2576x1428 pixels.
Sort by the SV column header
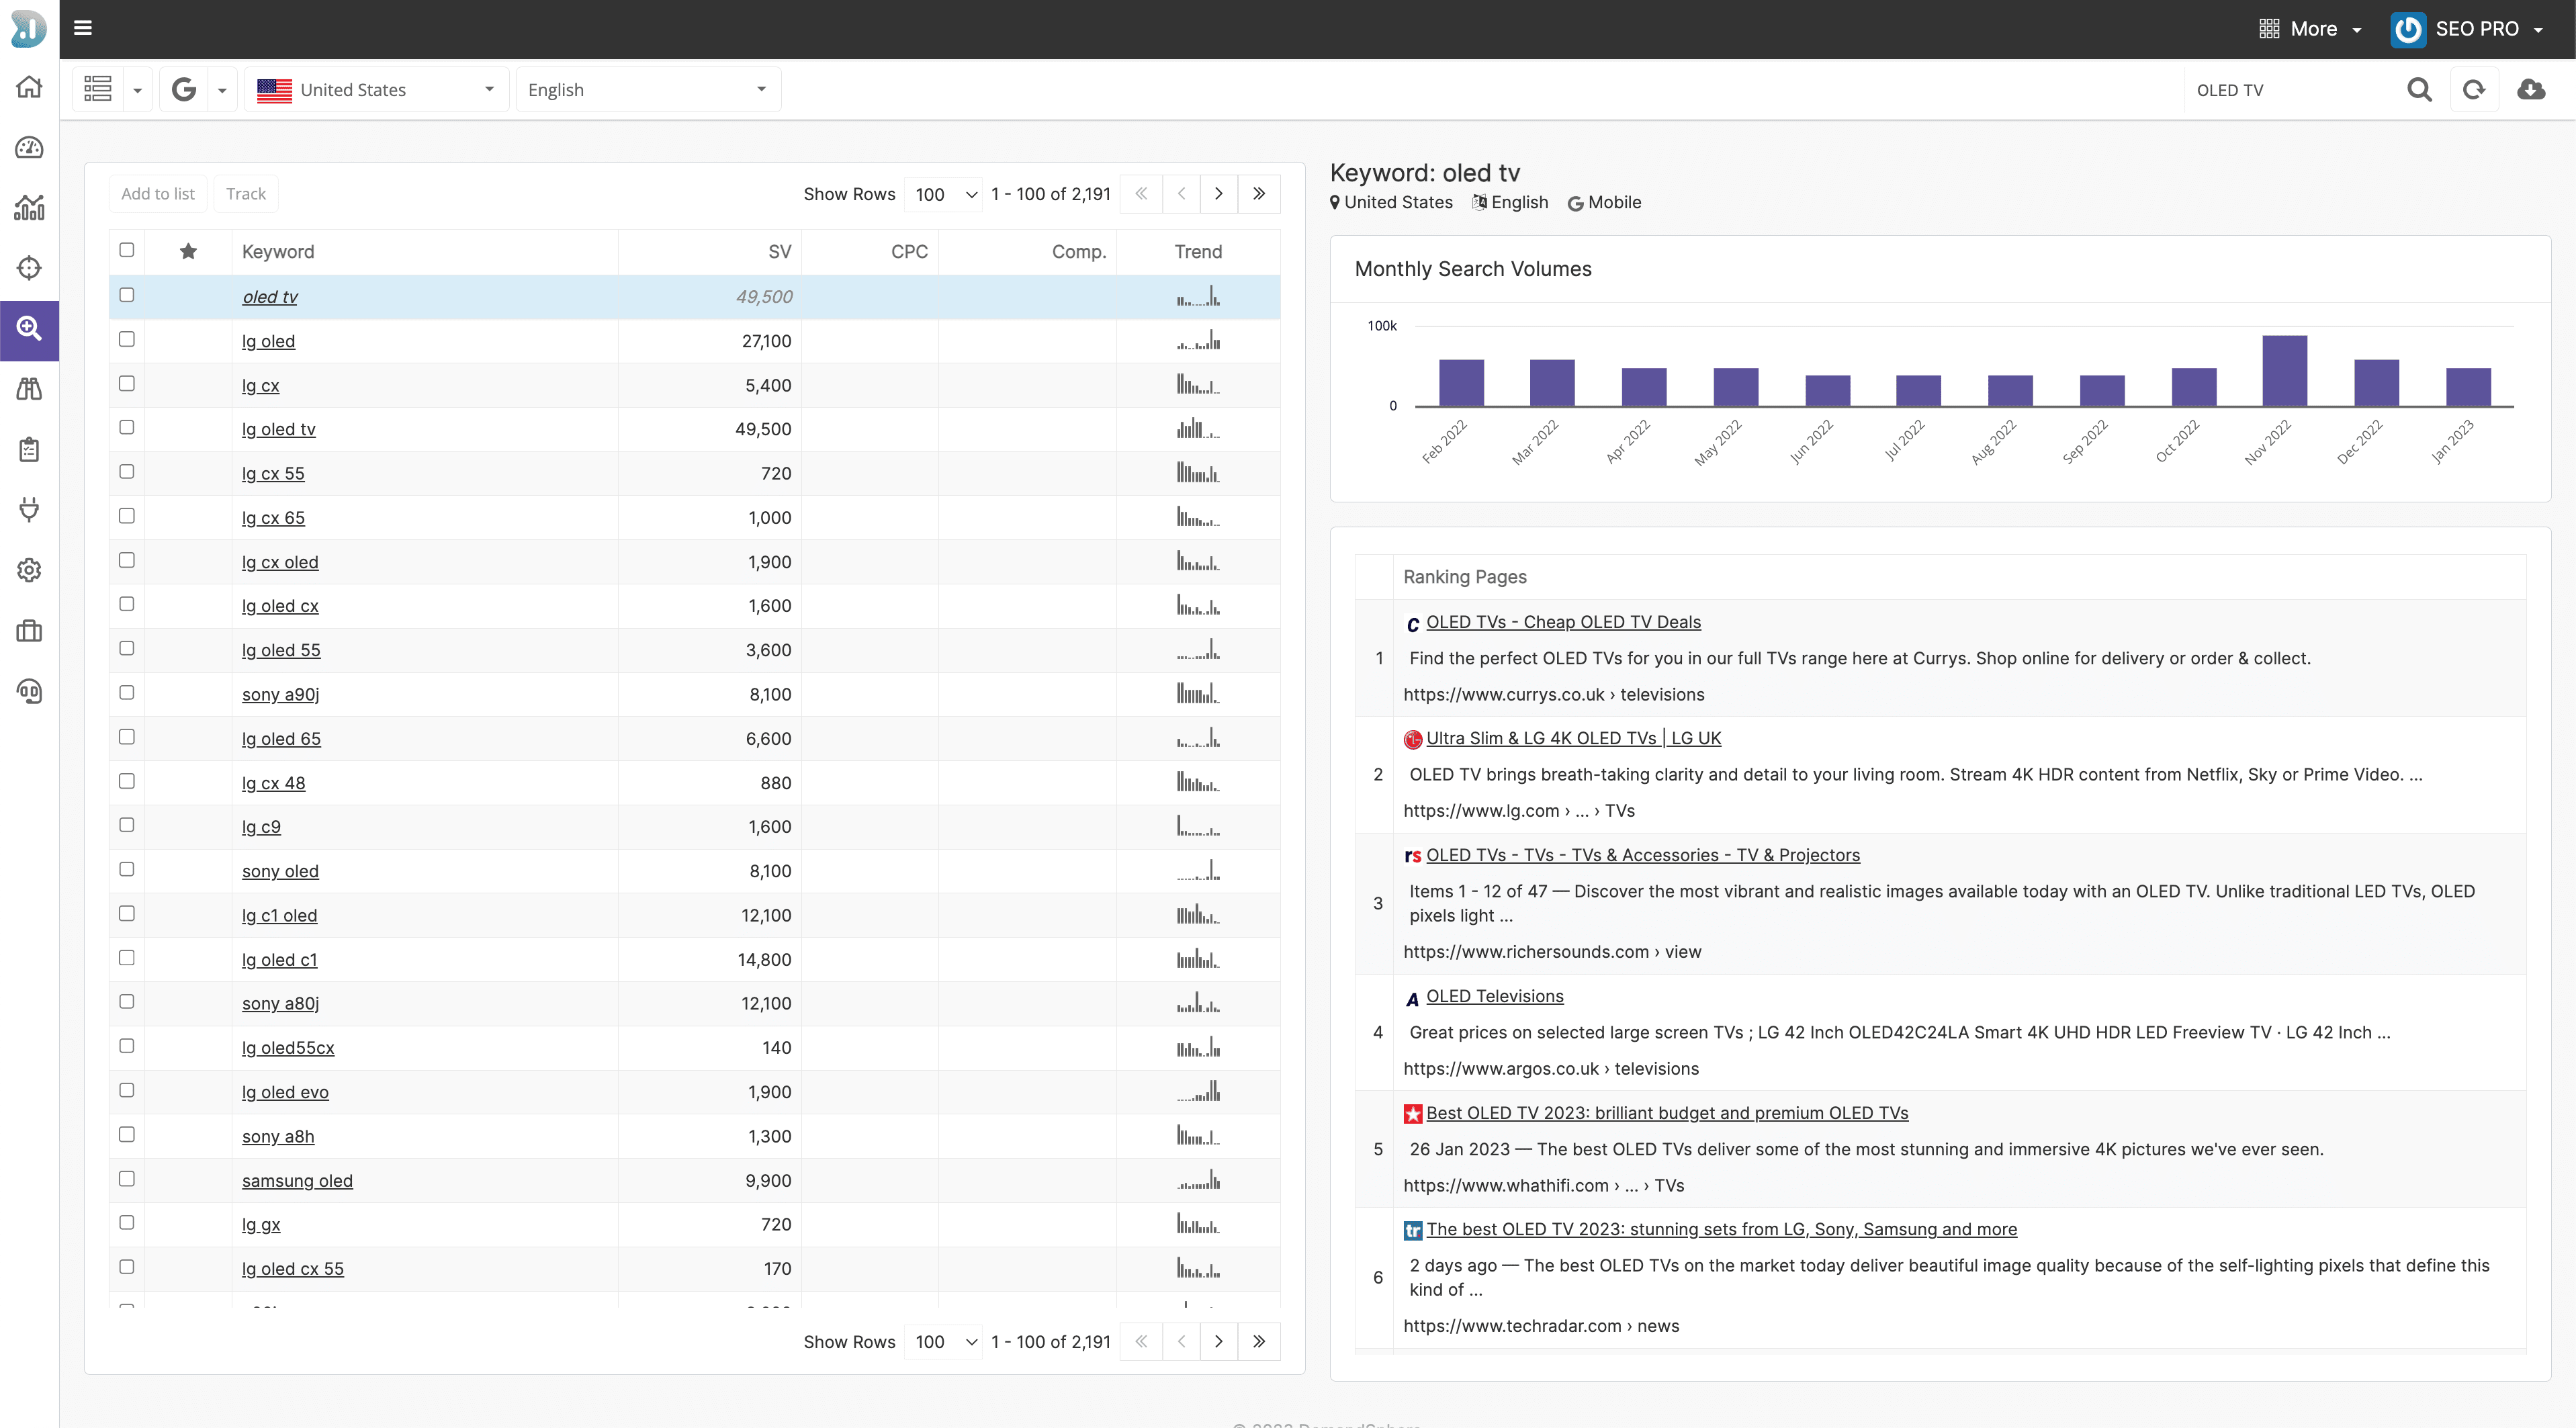[x=779, y=251]
